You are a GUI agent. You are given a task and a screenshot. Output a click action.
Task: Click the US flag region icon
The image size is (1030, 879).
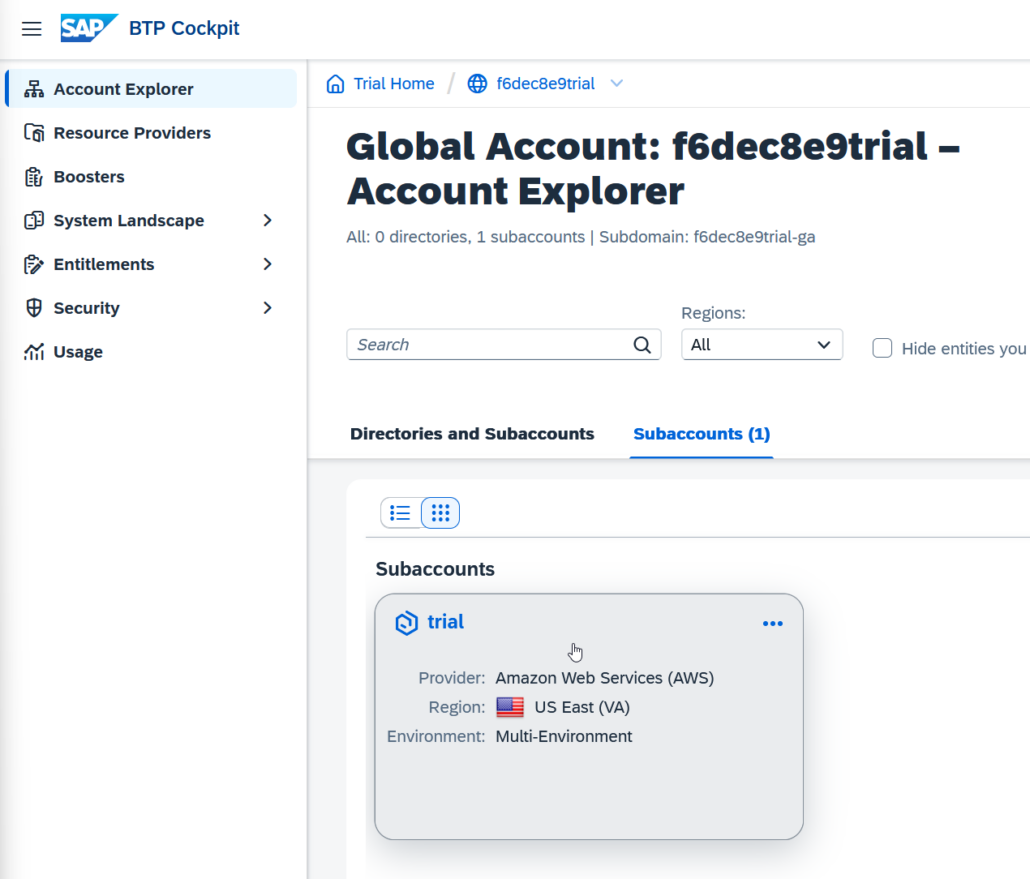click(510, 708)
